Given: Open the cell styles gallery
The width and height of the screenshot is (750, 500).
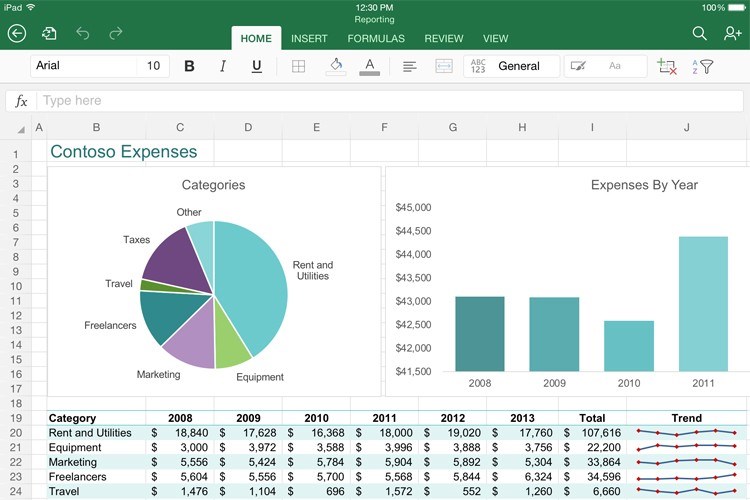Looking at the screenshot, I should tap(606, 66).
